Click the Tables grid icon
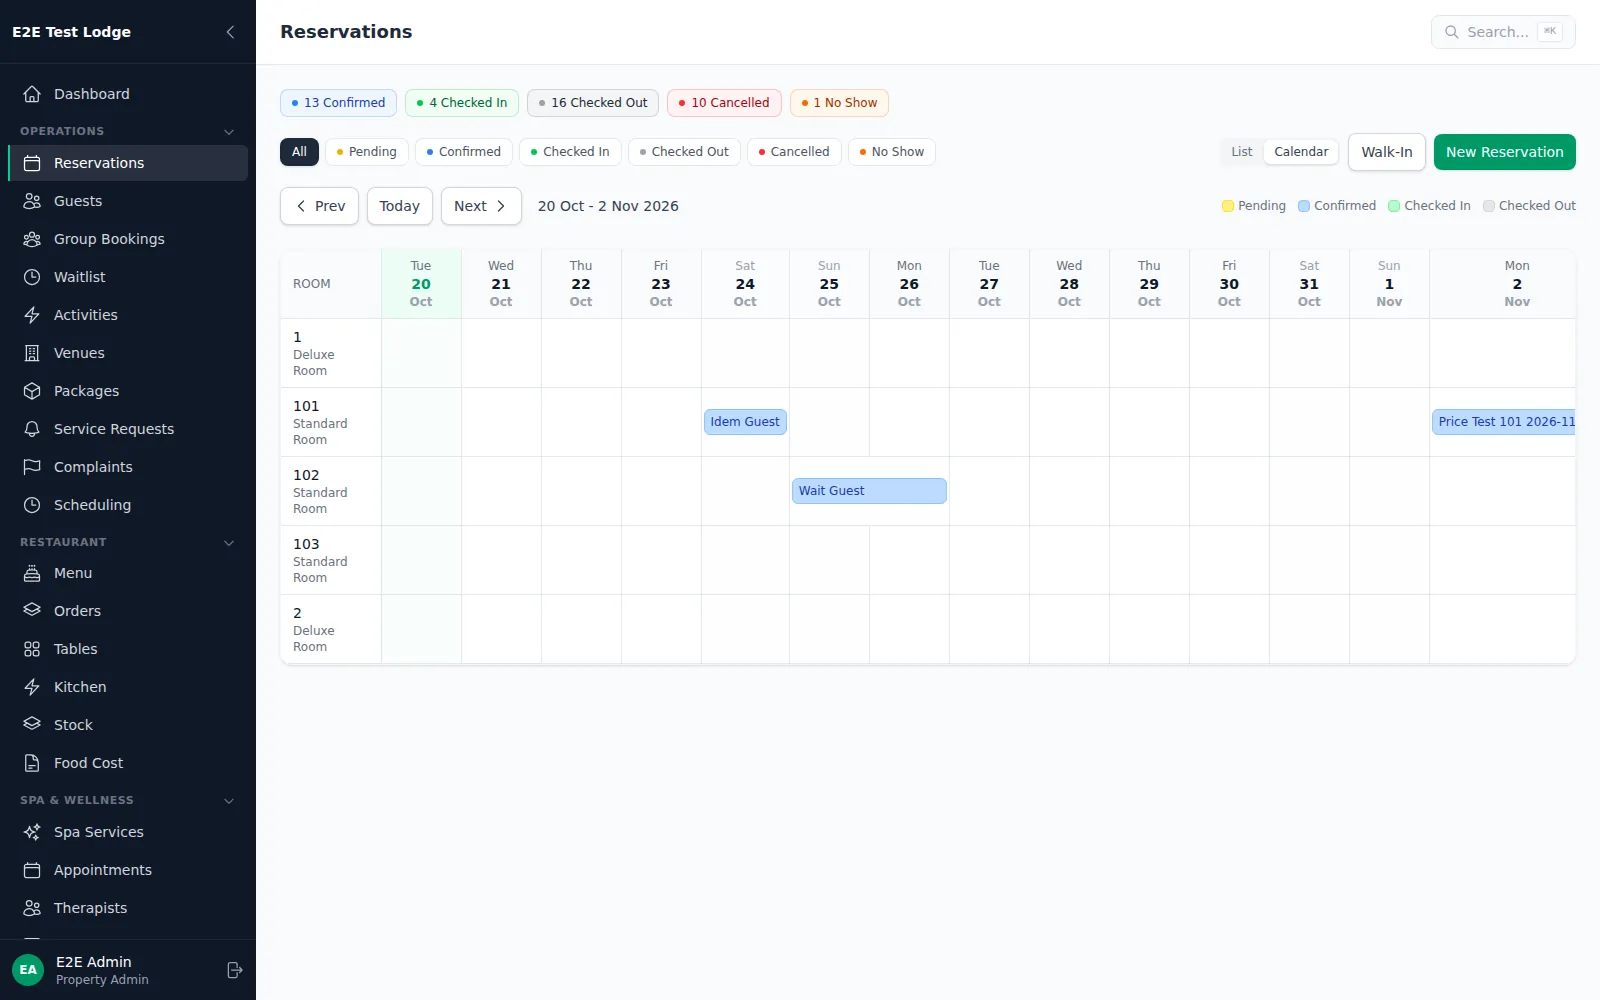This screenshot has height=1000, width=1600. click(x=32, y=649)
